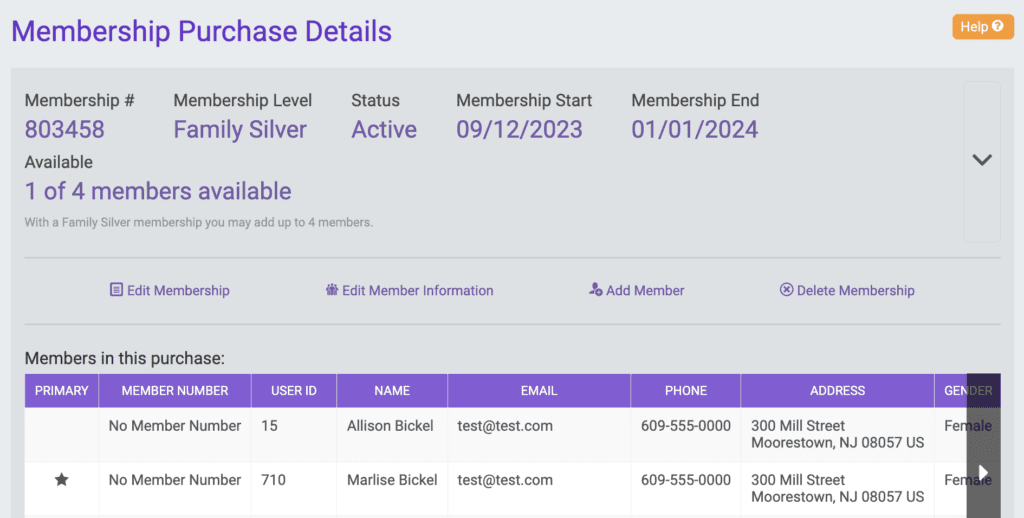
Task: Choose Add Member link
Action: (637, 290)
